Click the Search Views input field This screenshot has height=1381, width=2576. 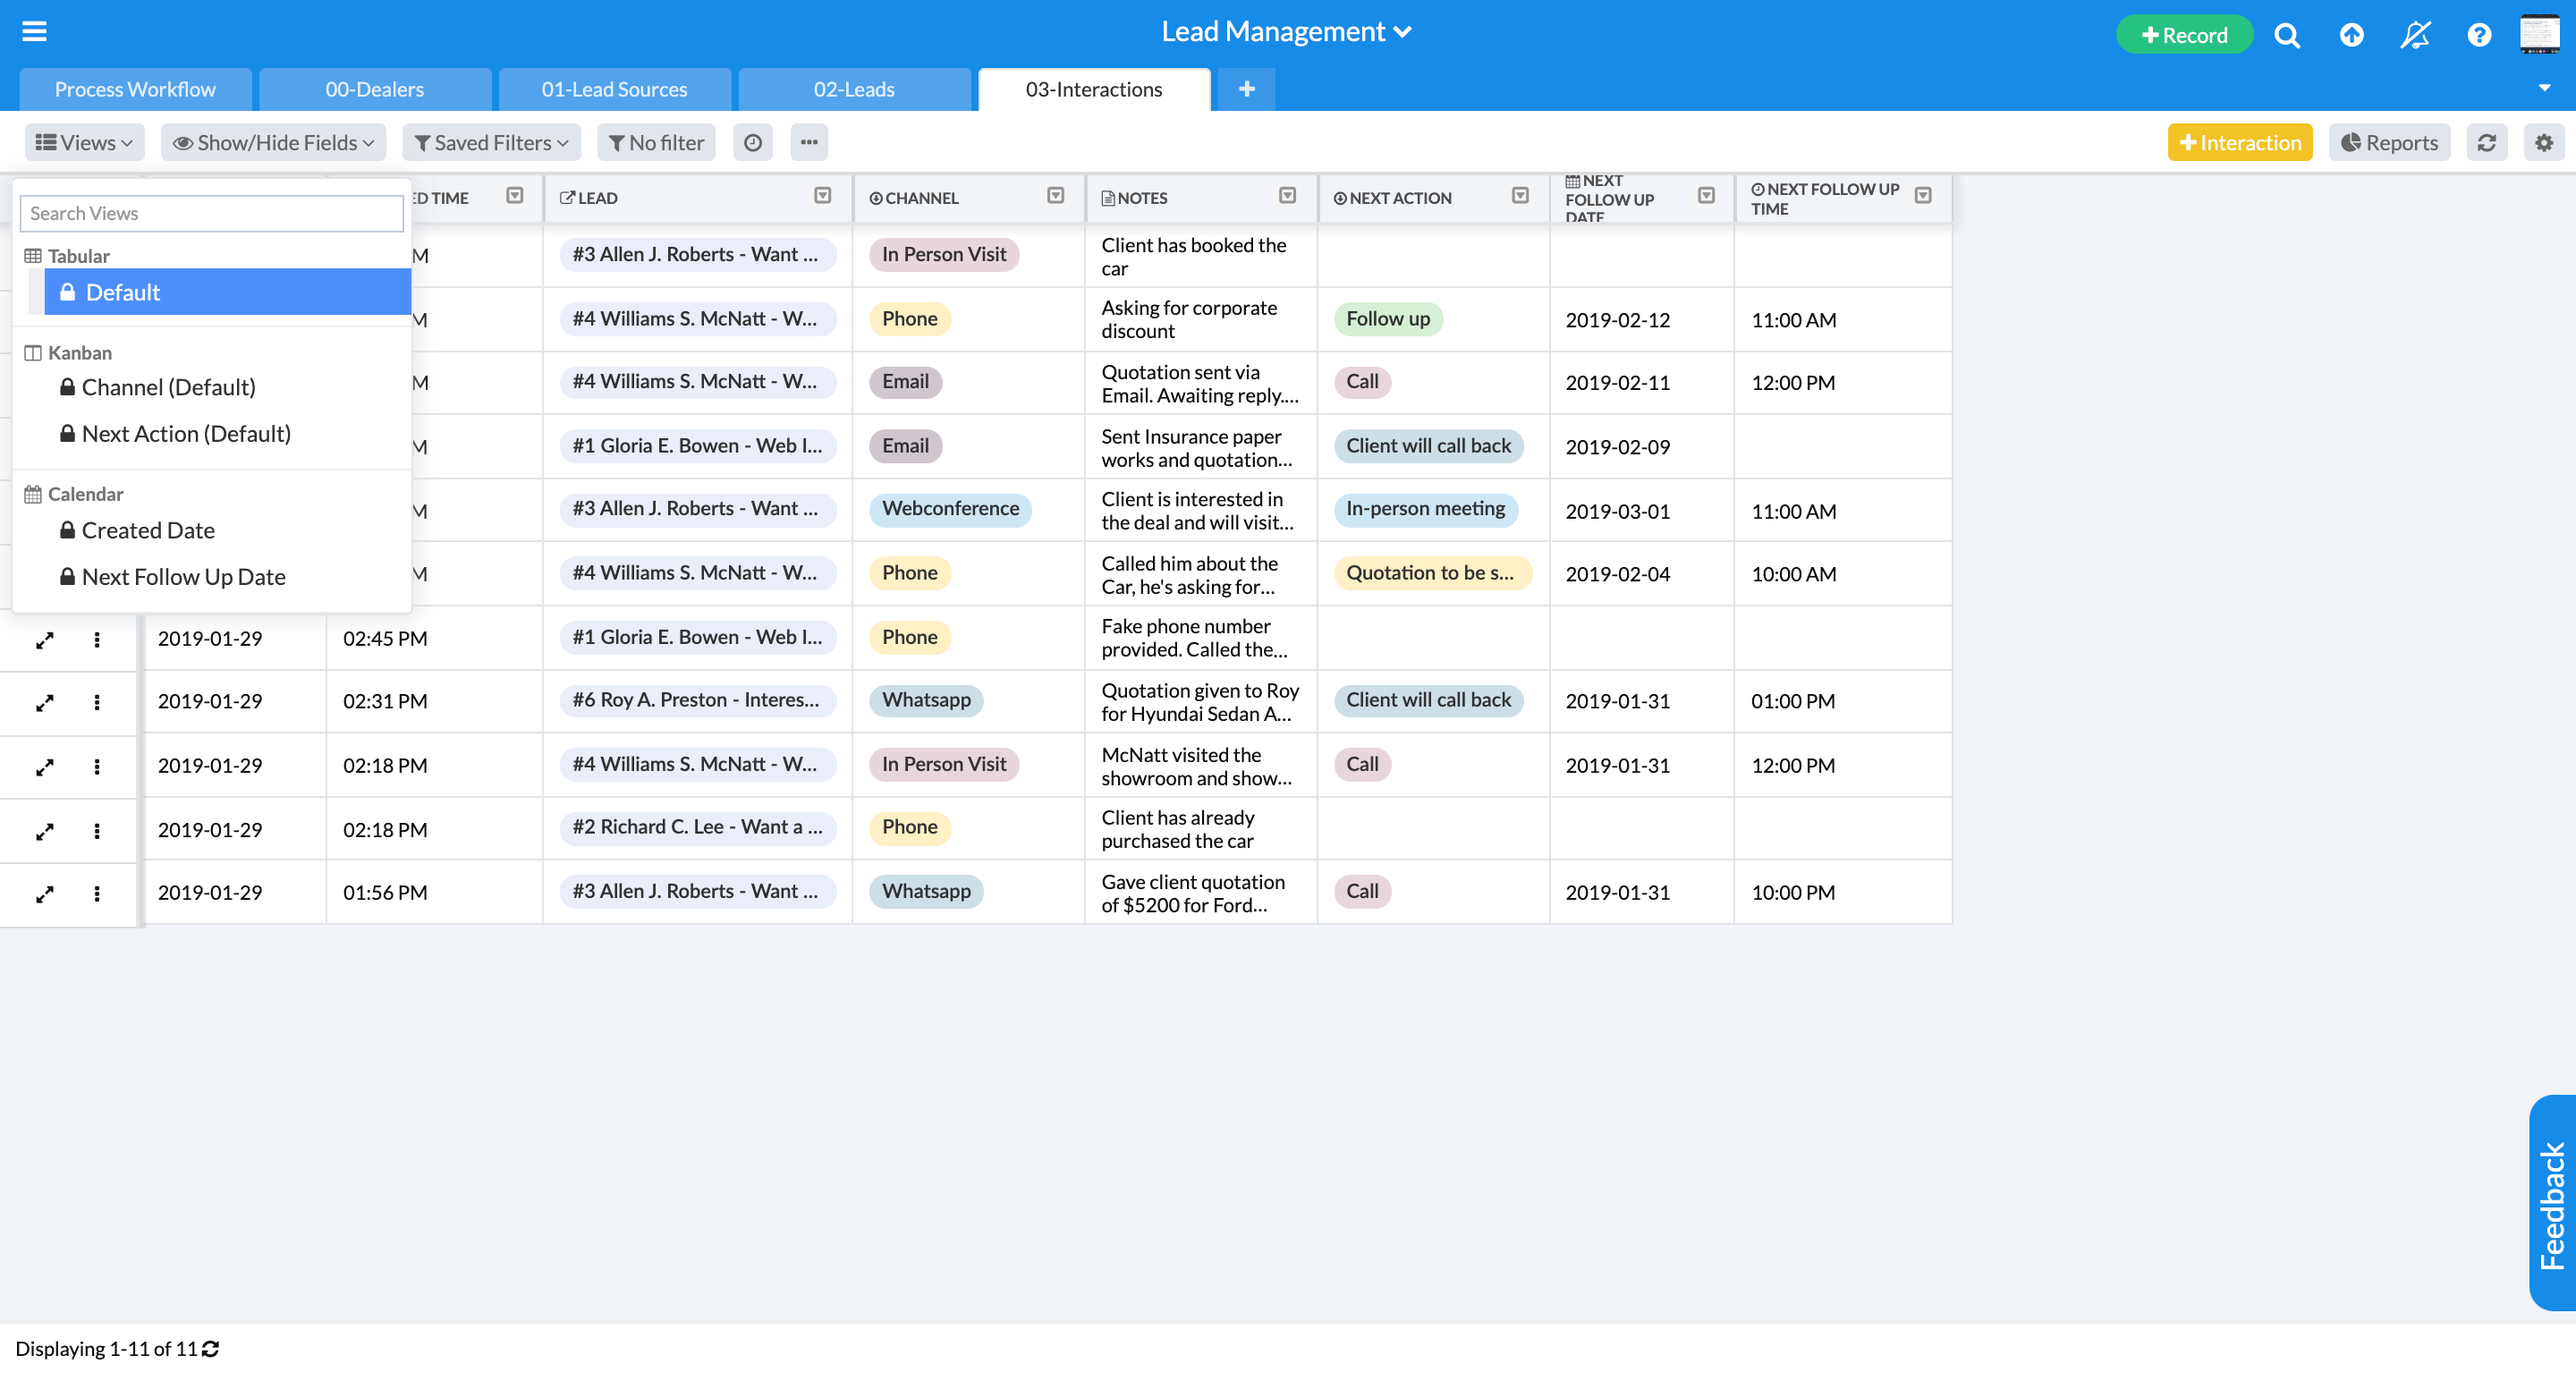[x=212, y=213]
